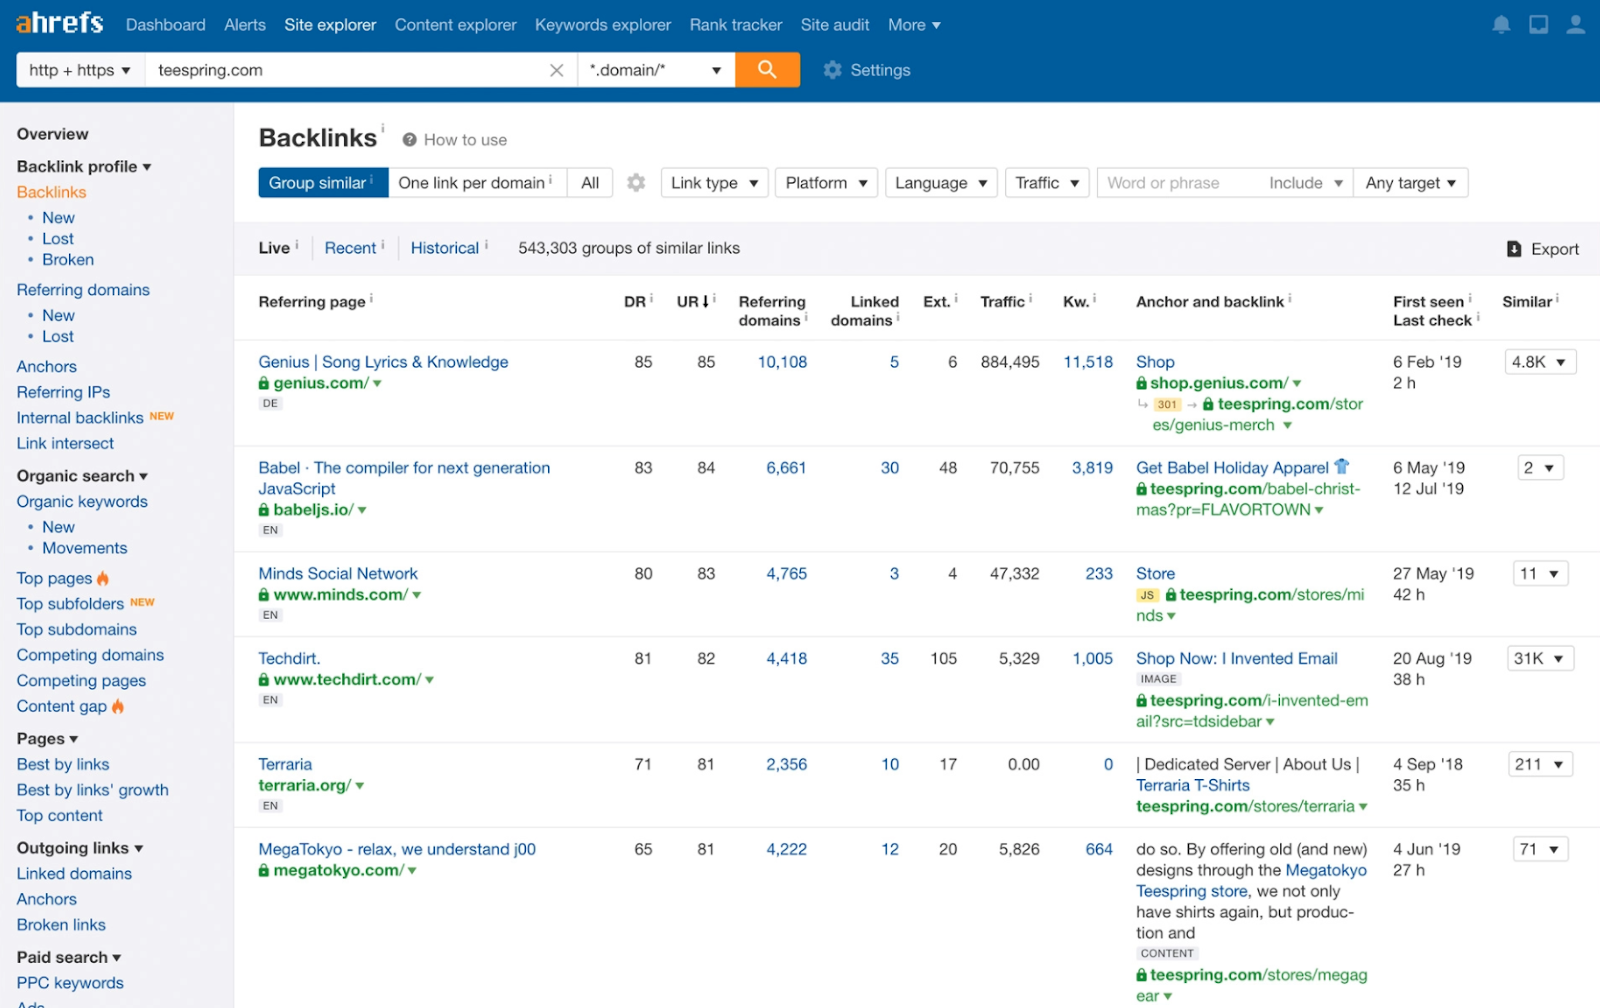Clear the teespring.com search field

tap(557, 70)
